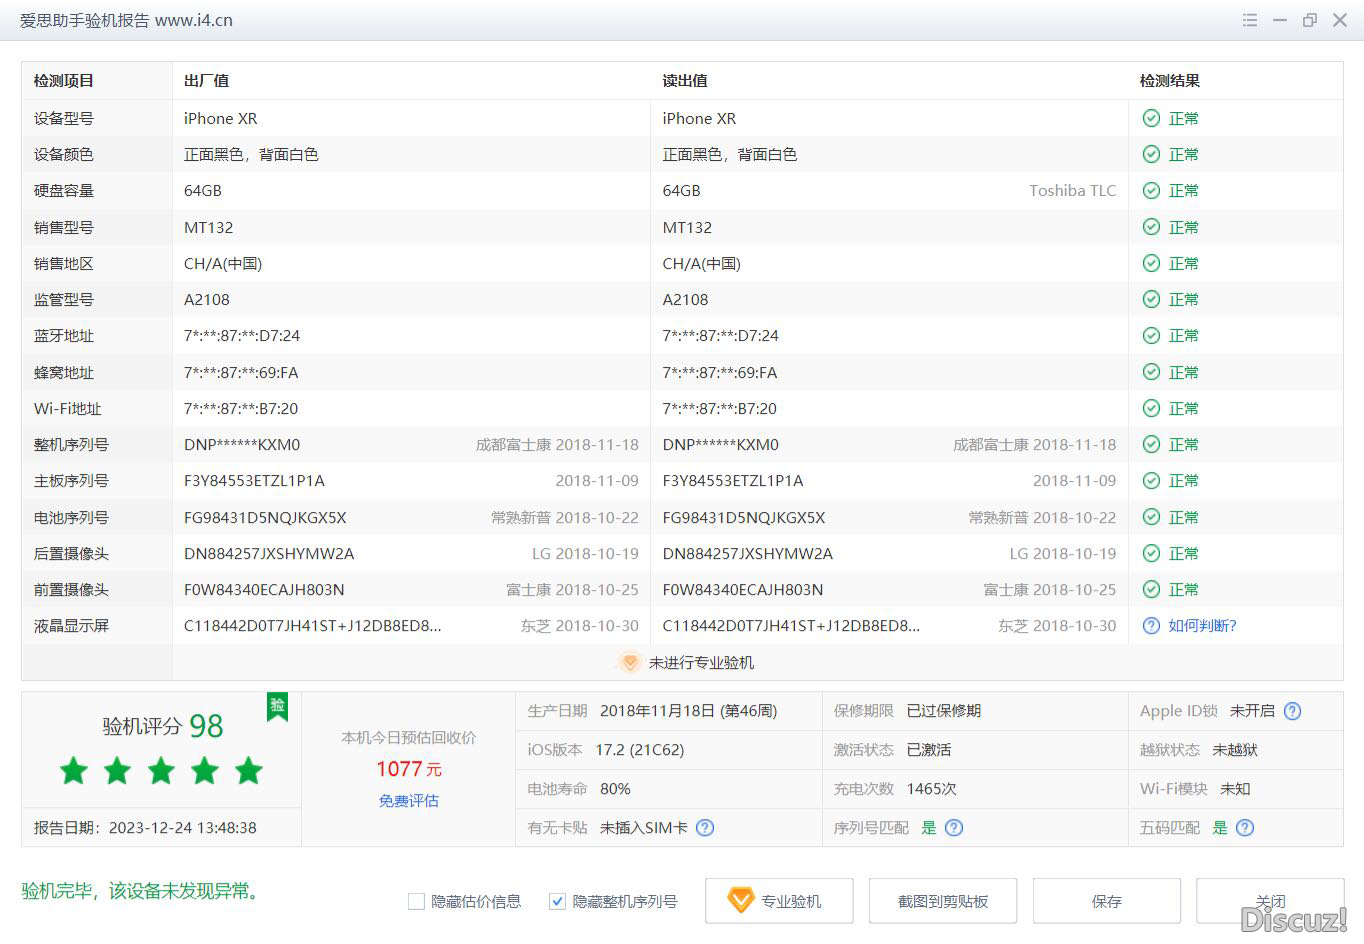Click the fifth green rating star
1364x944 pixels.
point(249,771)
